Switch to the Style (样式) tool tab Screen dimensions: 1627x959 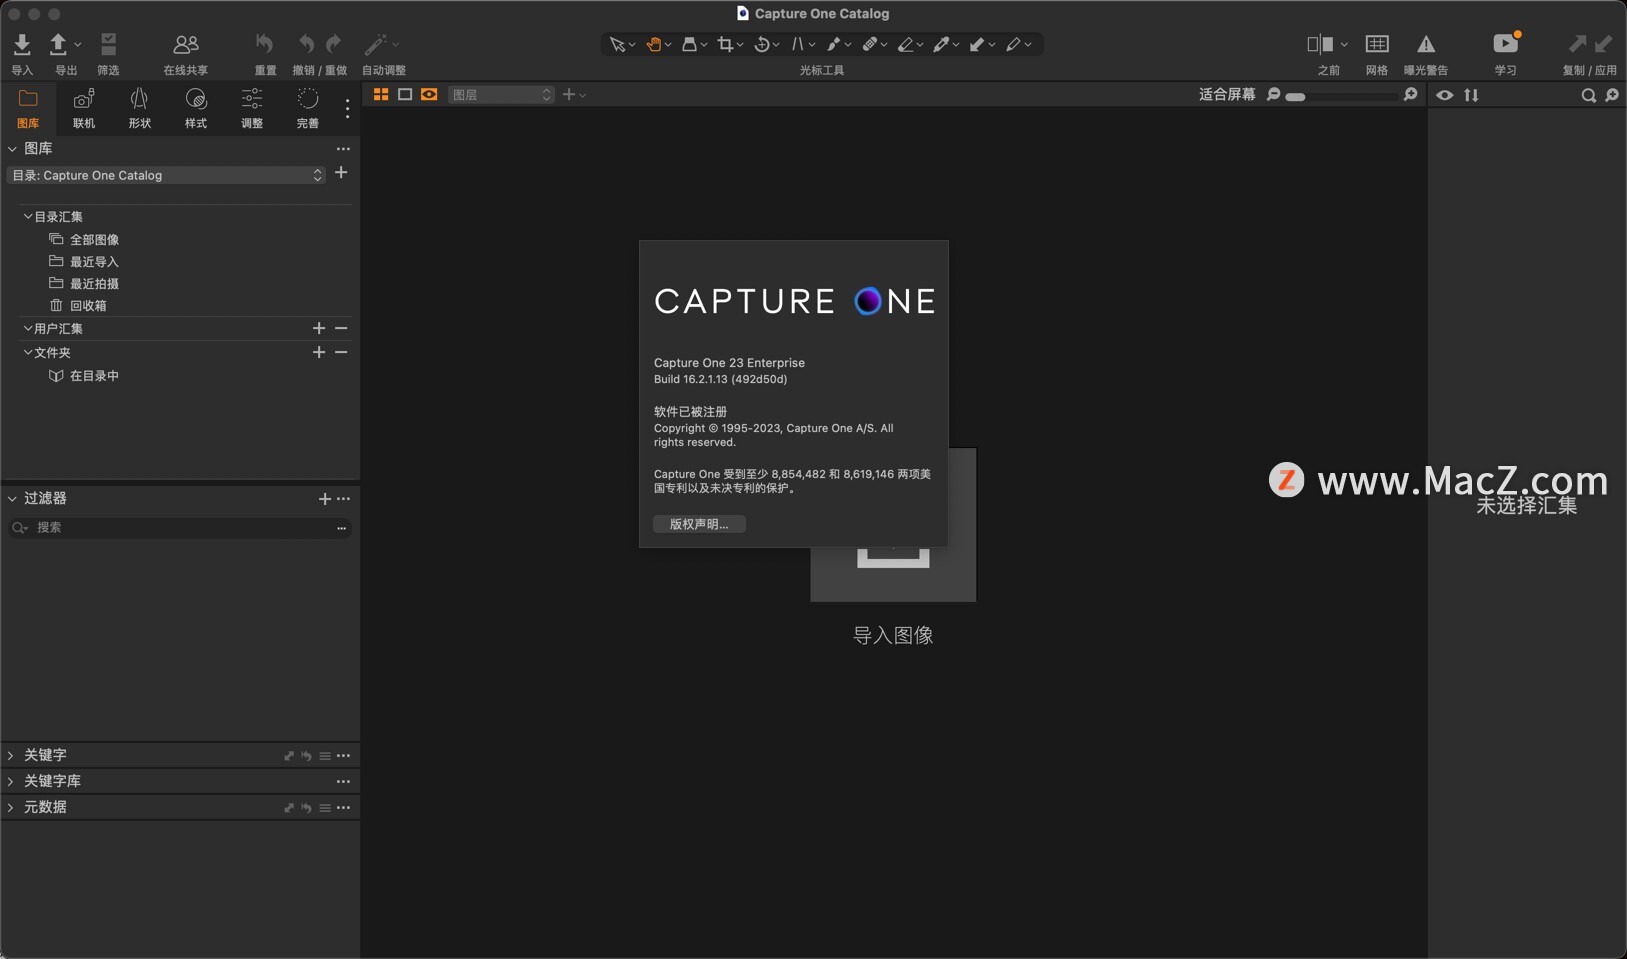click(x=196, y=108)
